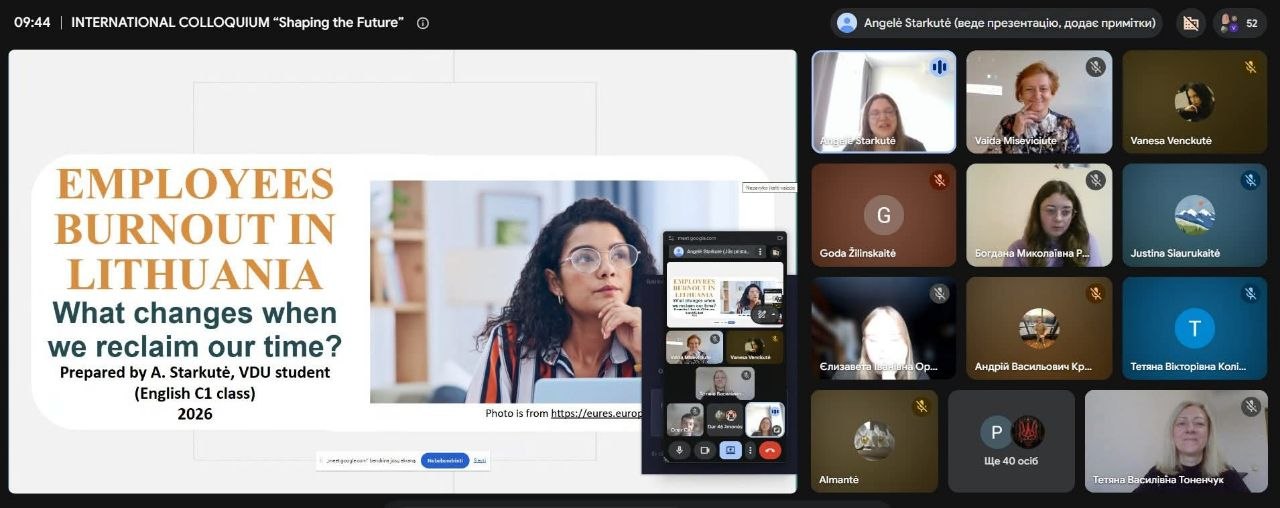Click 'Slėpti' hide link in sharing bar

[480, 461]
